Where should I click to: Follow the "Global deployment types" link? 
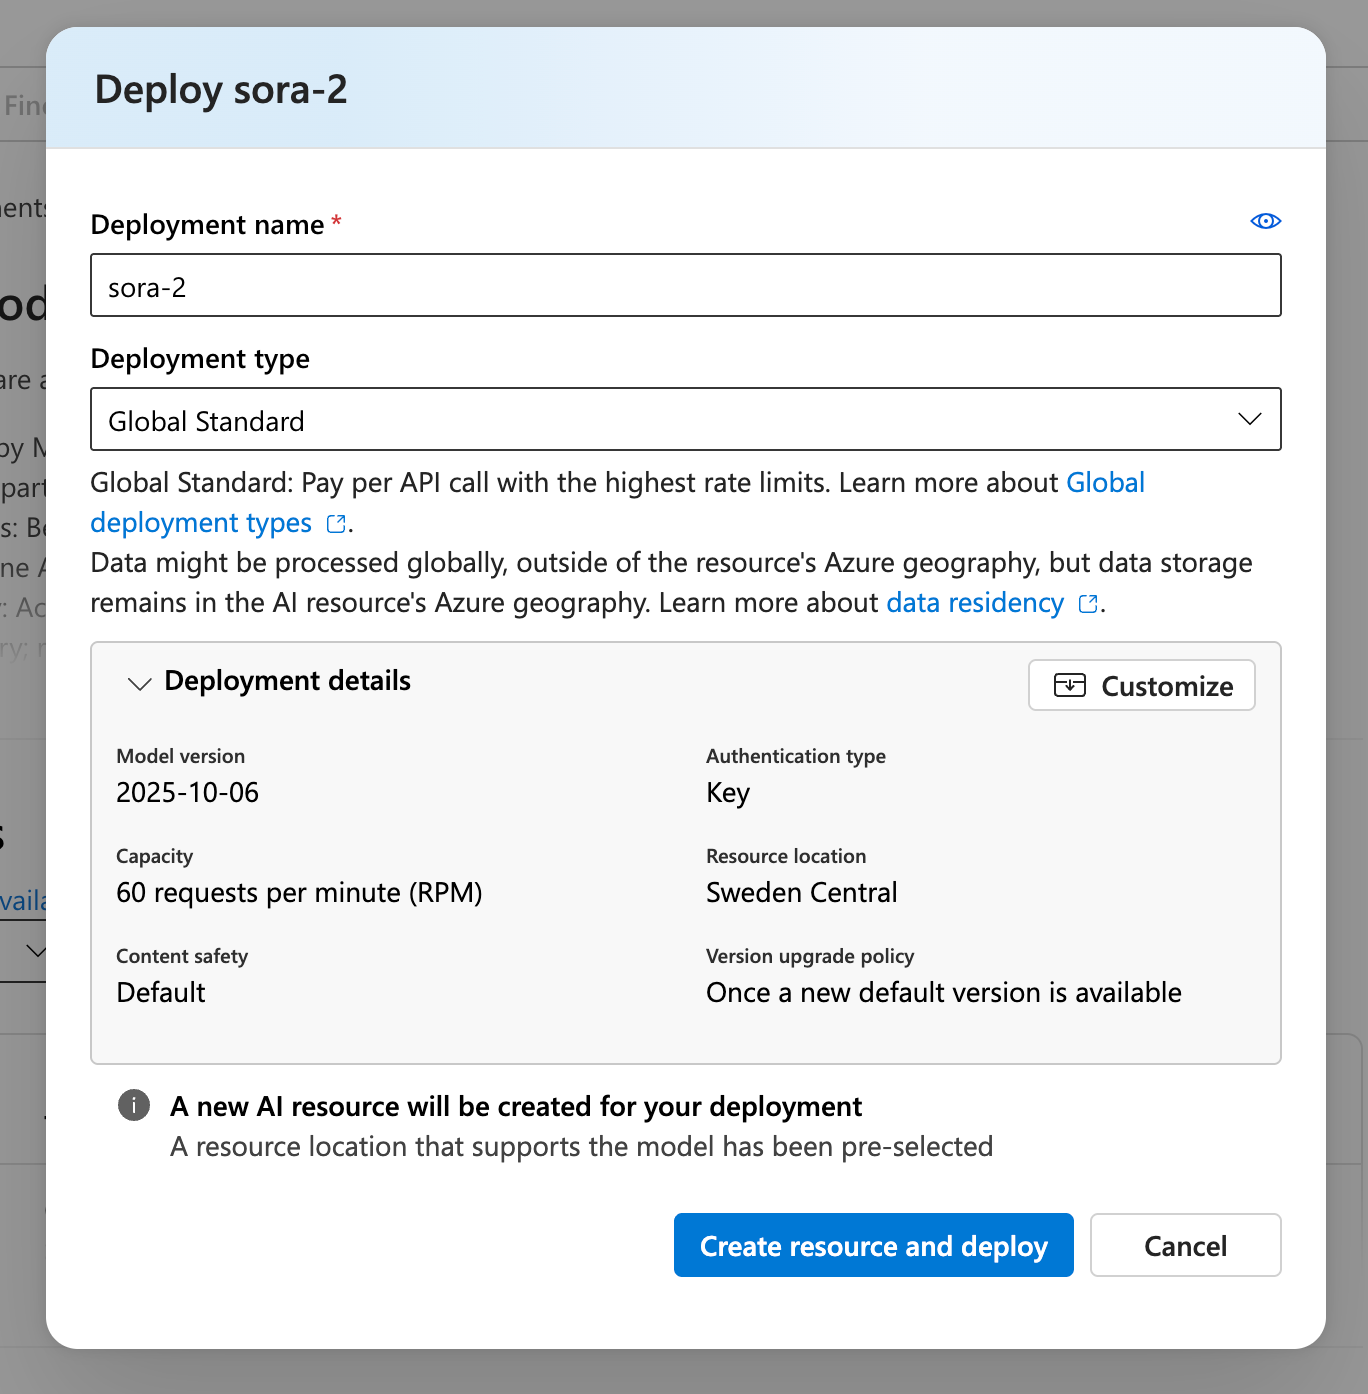(200, 522)
